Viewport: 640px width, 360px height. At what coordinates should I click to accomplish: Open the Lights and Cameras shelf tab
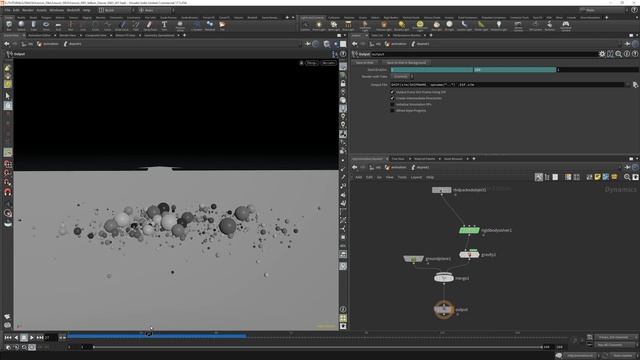point(312,18)
